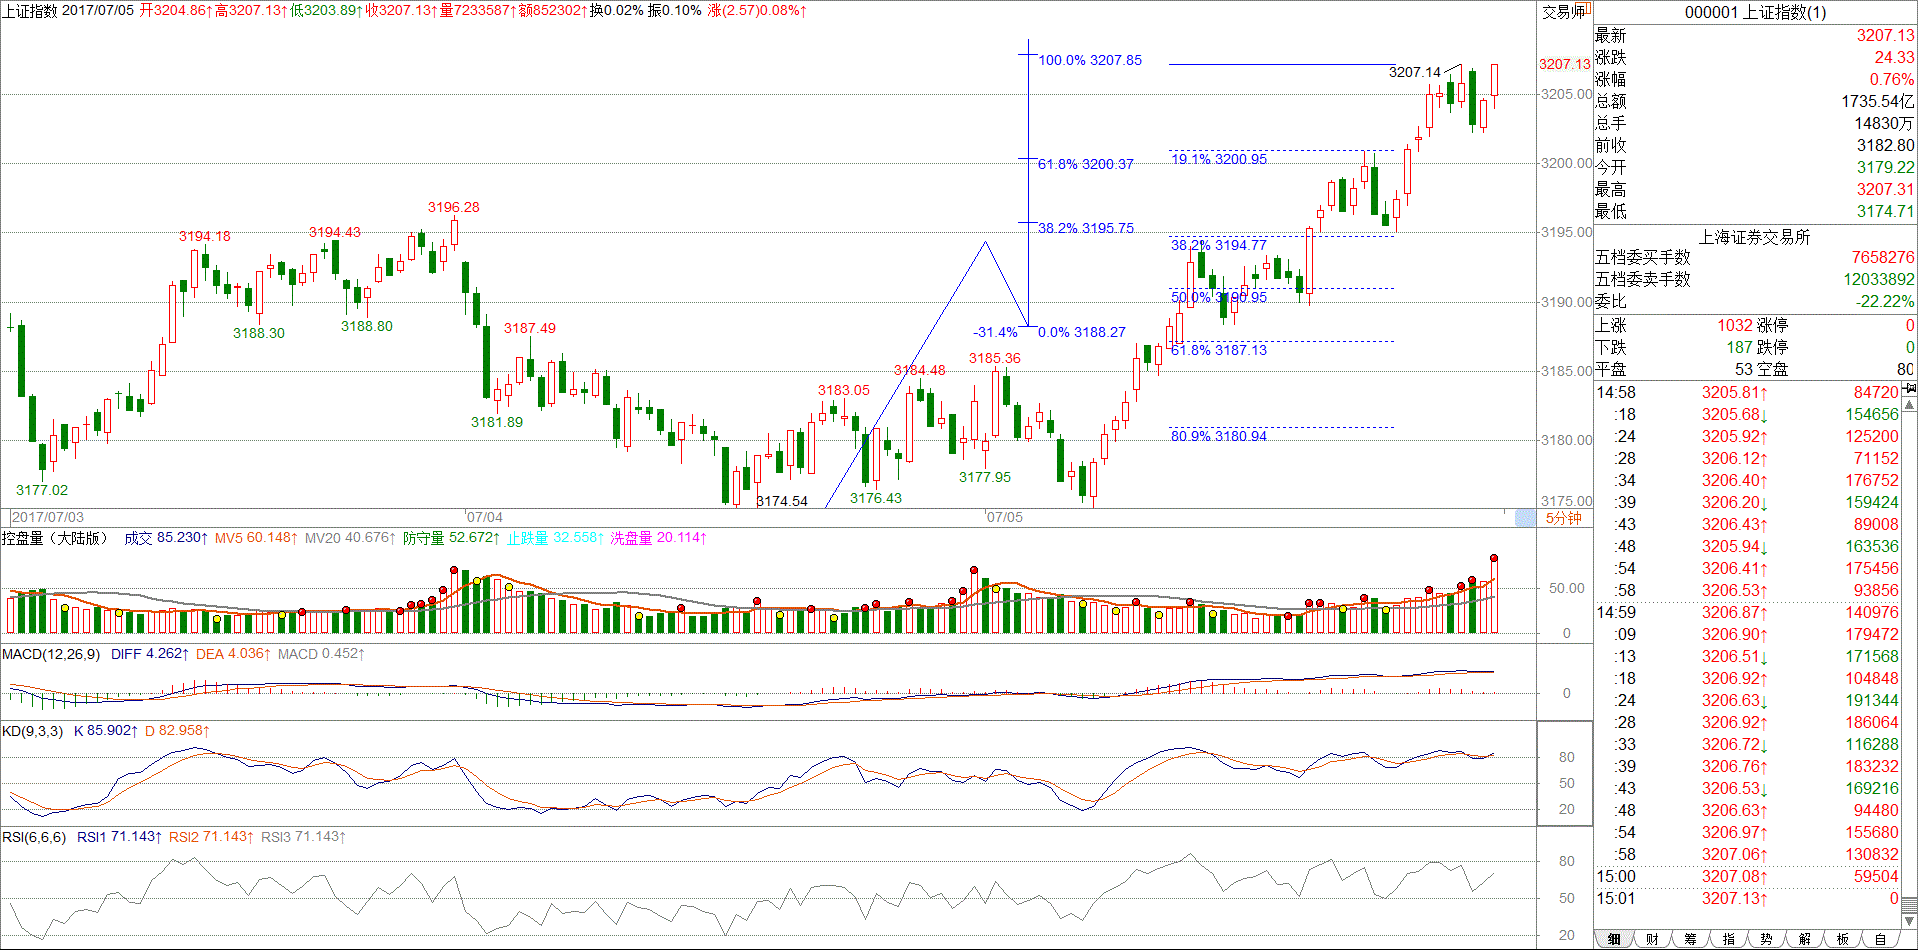The image size is (1918, 950).
Task: Click the 07/05 date marker
Action: (x=1005, y=517)
